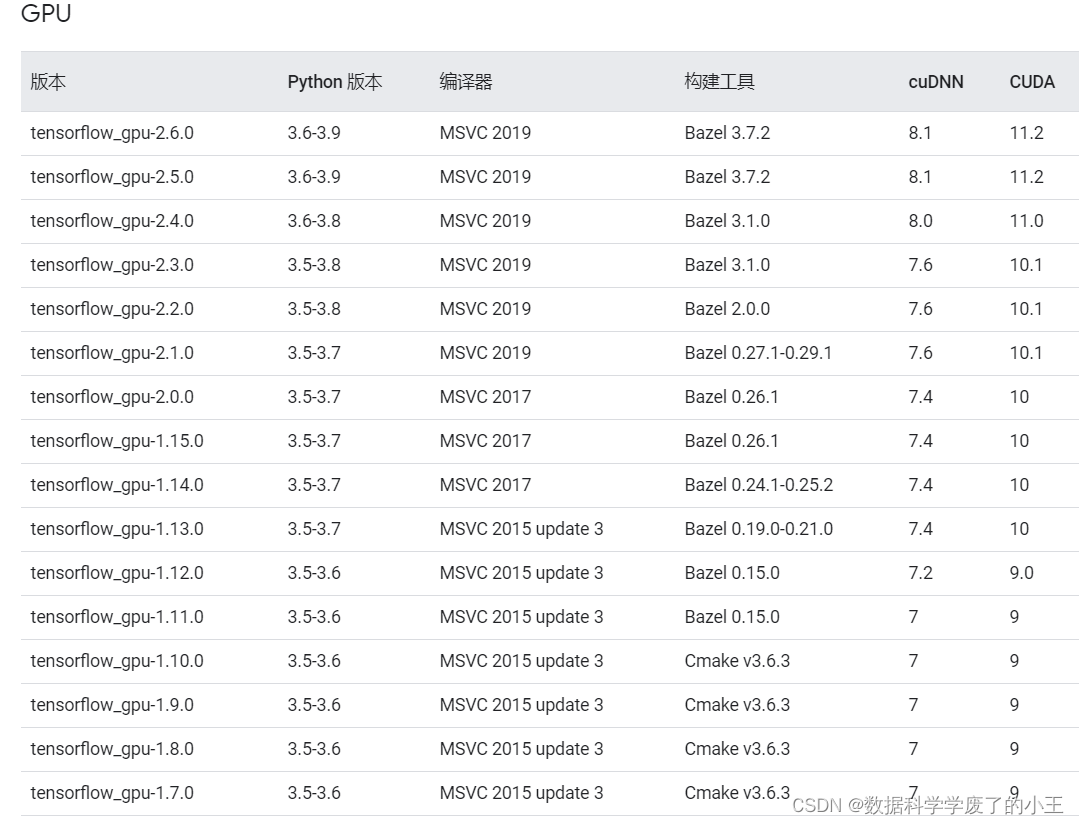Click MSVC 2019 in the tensorflow_gpu-2.6.0 row

pos(485,133)
